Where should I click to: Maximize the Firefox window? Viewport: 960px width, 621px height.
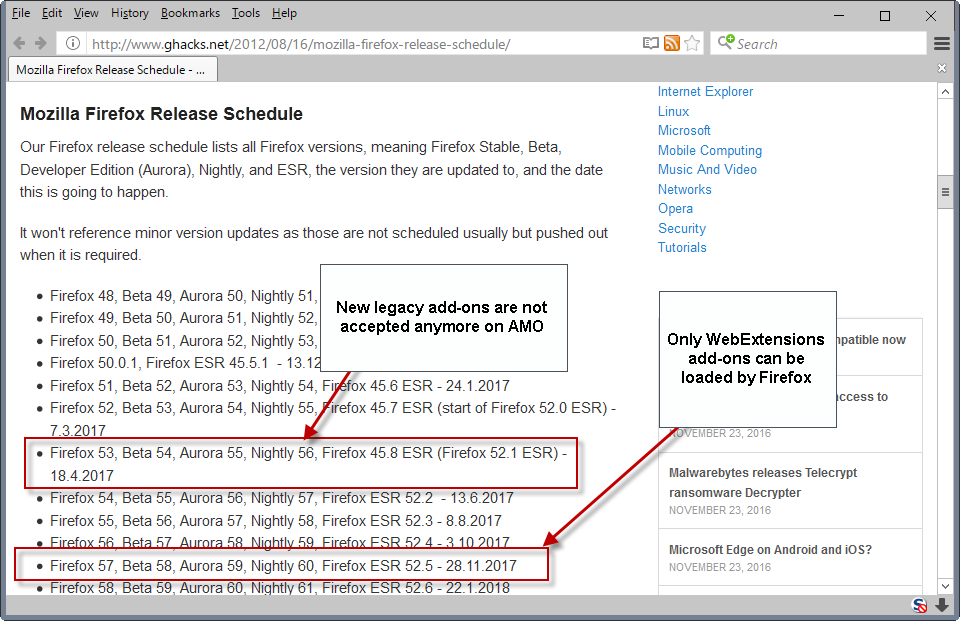pos(885,15)
